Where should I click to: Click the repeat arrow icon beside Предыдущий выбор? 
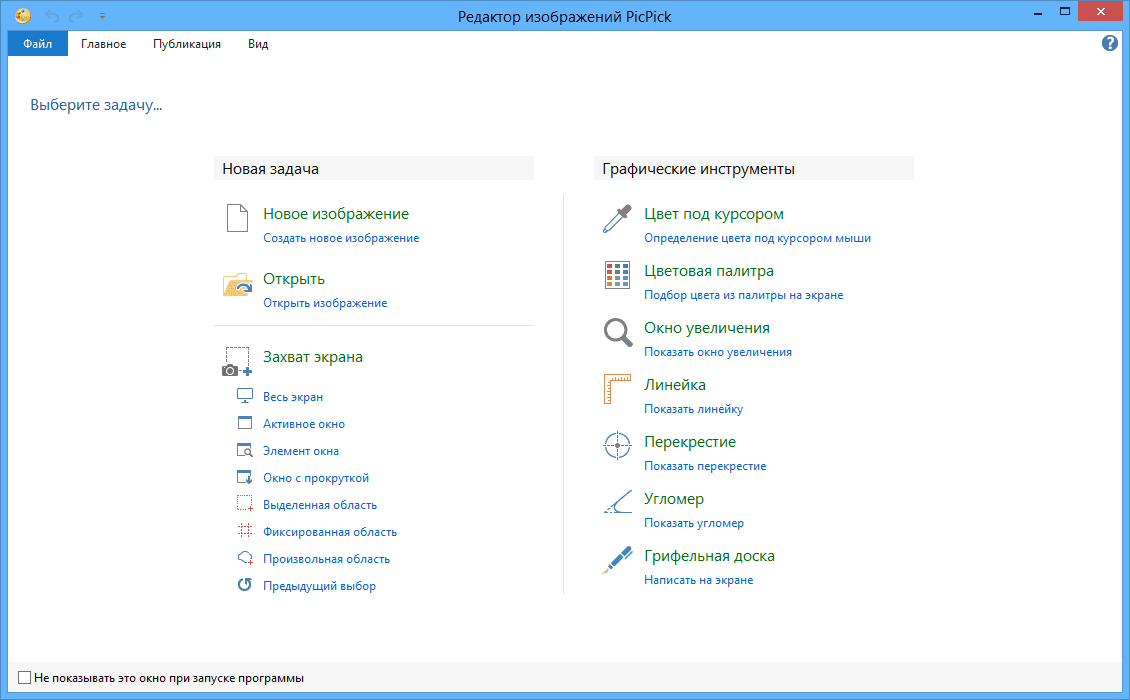click(245, 585)
